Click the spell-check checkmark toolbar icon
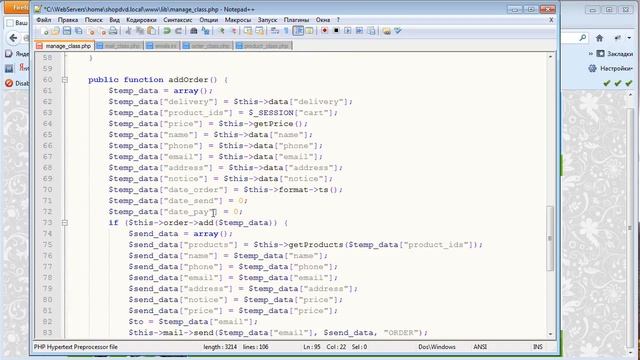Screen dimensions: 640x360 tap(398, 31)
